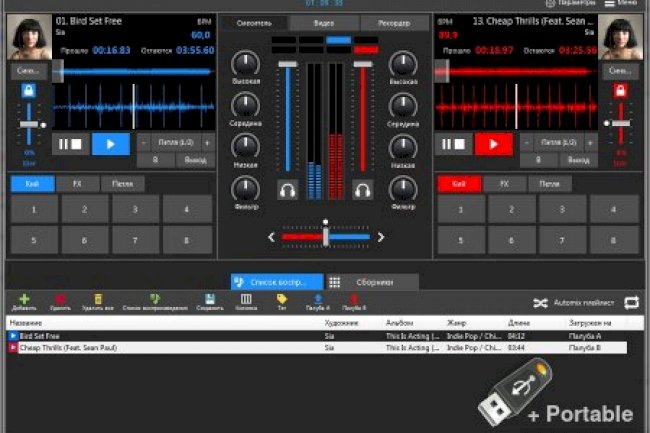Switch to the Samplers (Сборники) tab
The image size is (650, 433).
click(x=372, y=282)
